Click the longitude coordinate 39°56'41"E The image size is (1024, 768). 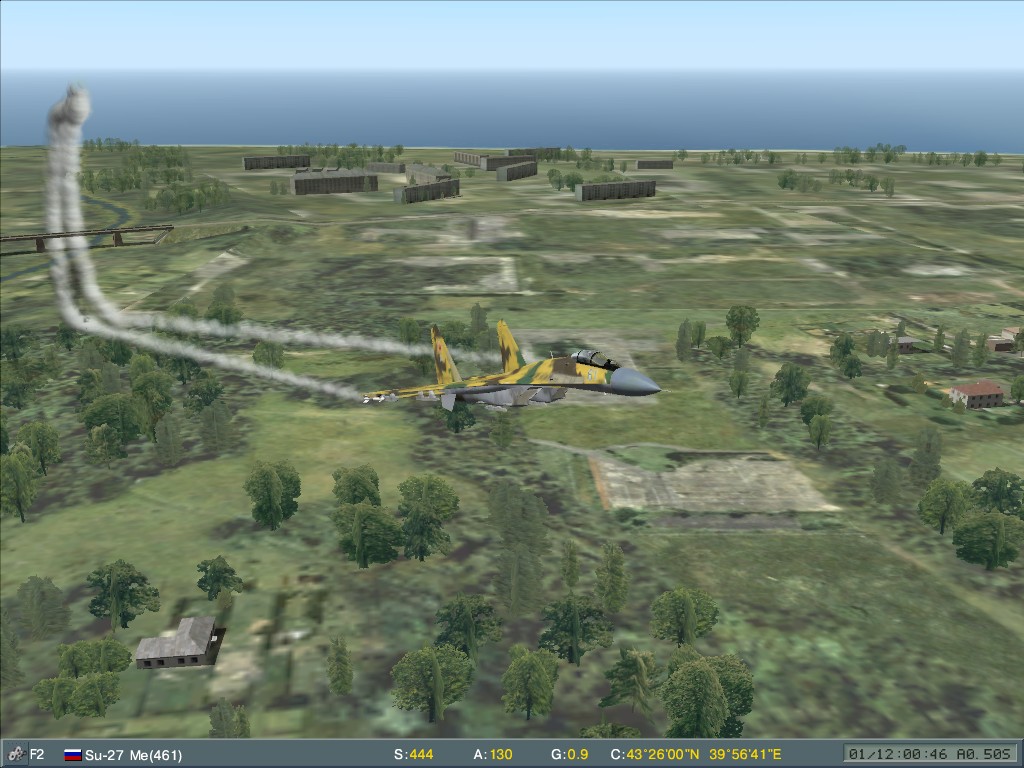tap(744, 754)
